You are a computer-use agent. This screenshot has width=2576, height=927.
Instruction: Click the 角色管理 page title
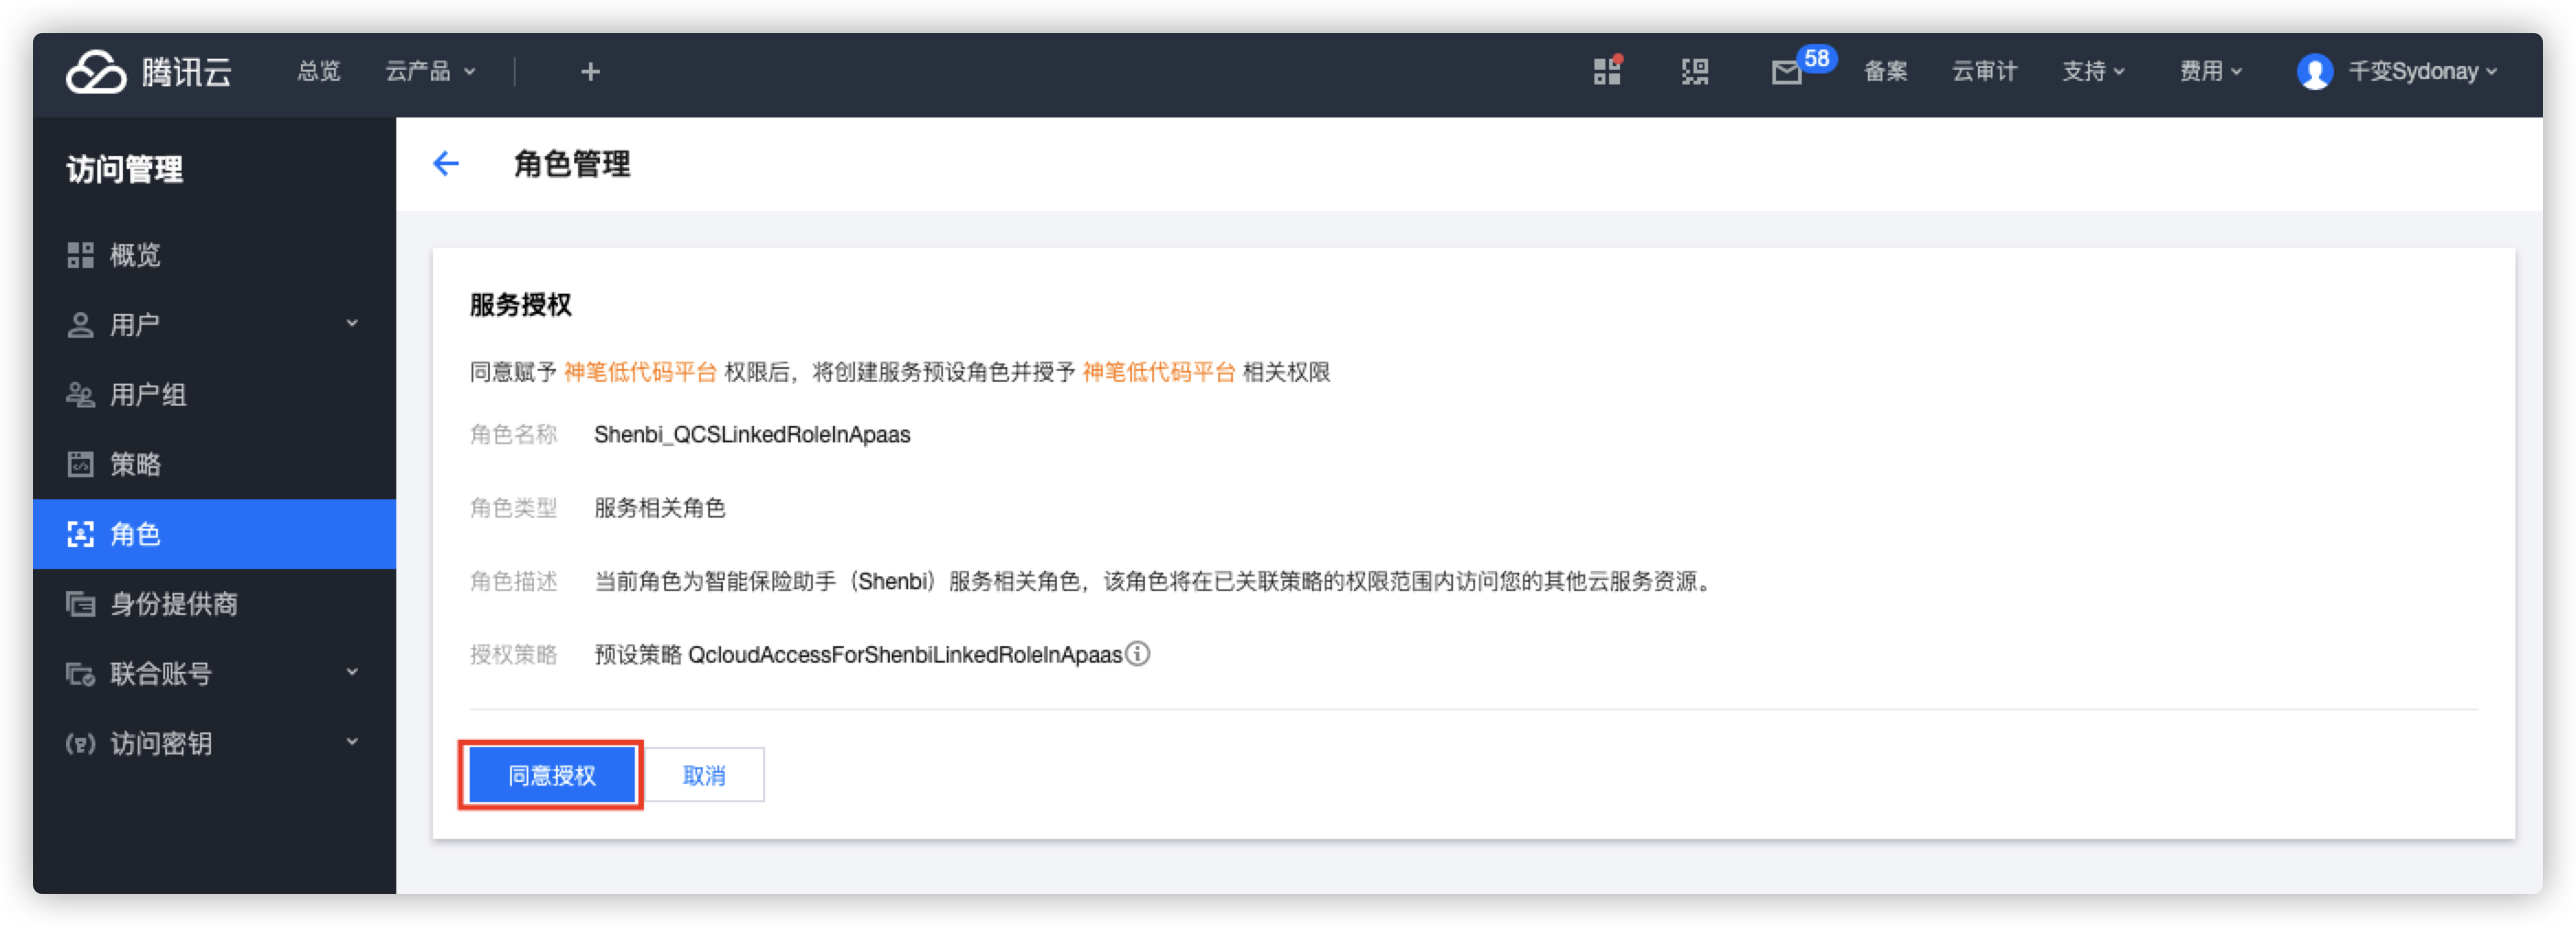(572, 164)
